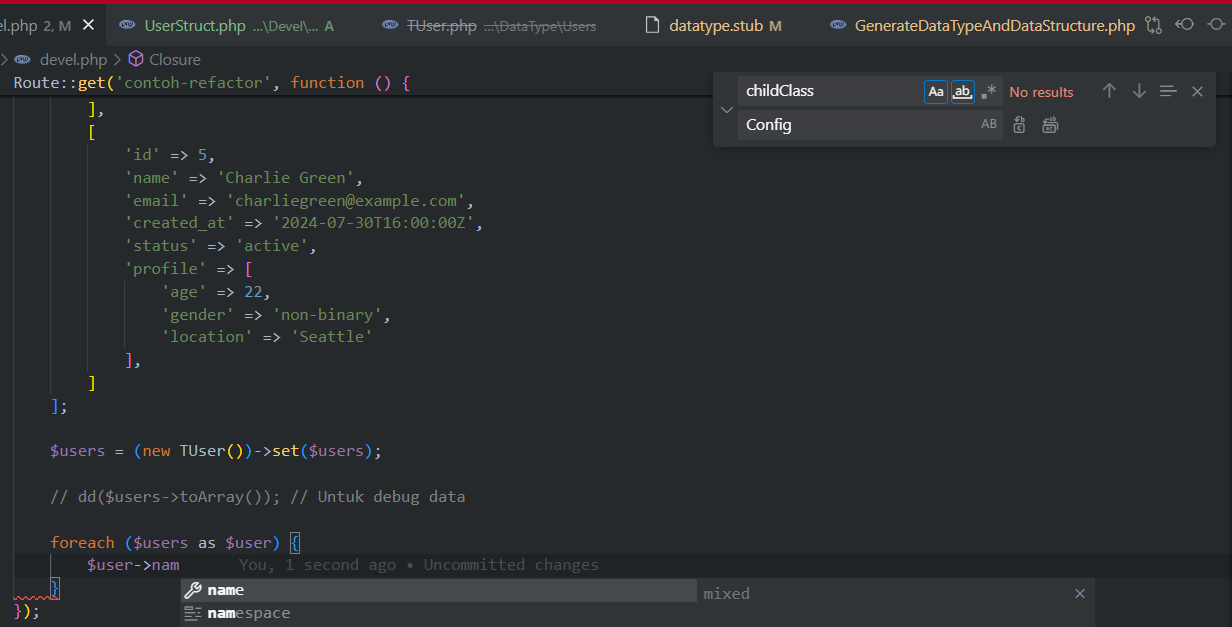Close the find and replace widget
Screen dimensions: 1232x627
pyautogui.click(x=1197, y=91)
